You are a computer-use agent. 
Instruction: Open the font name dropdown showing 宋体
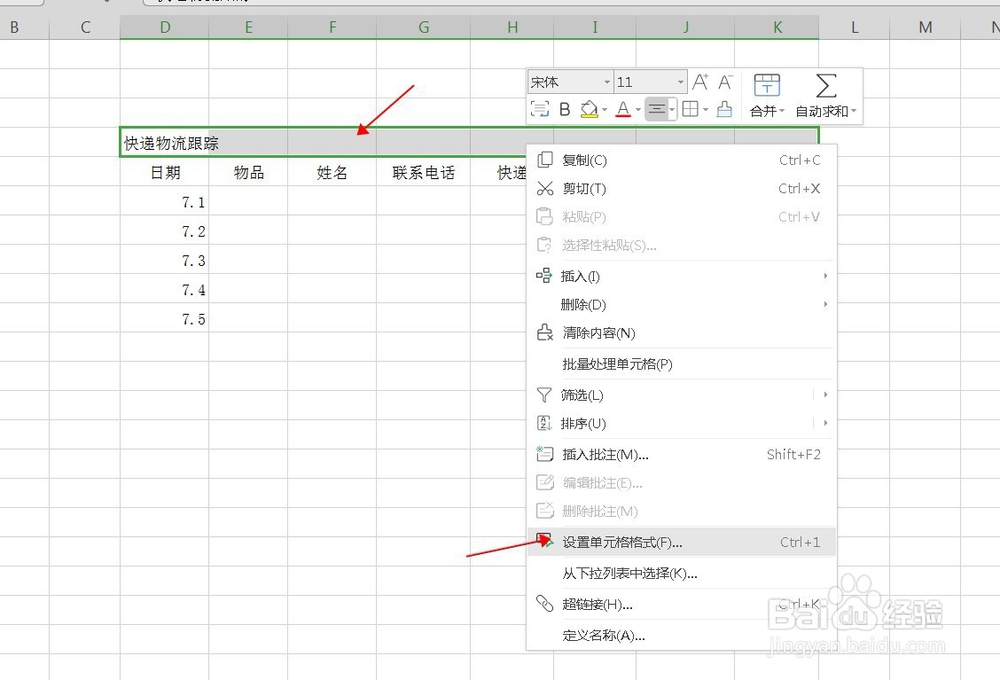click(607, 79)
